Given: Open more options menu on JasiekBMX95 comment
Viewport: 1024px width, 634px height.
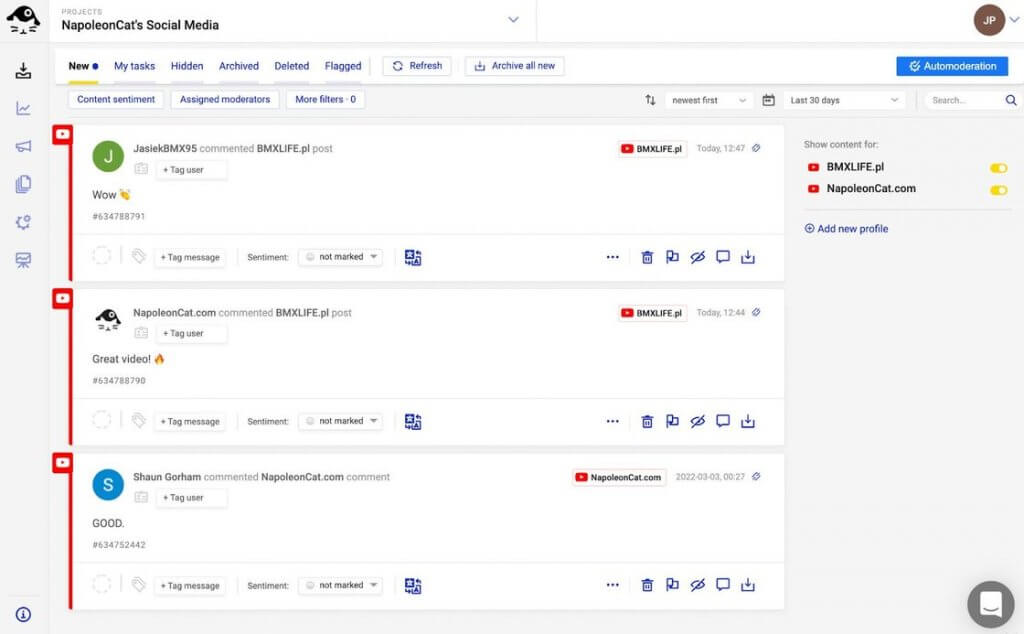Looking at the screenshot, I should 613,257.
